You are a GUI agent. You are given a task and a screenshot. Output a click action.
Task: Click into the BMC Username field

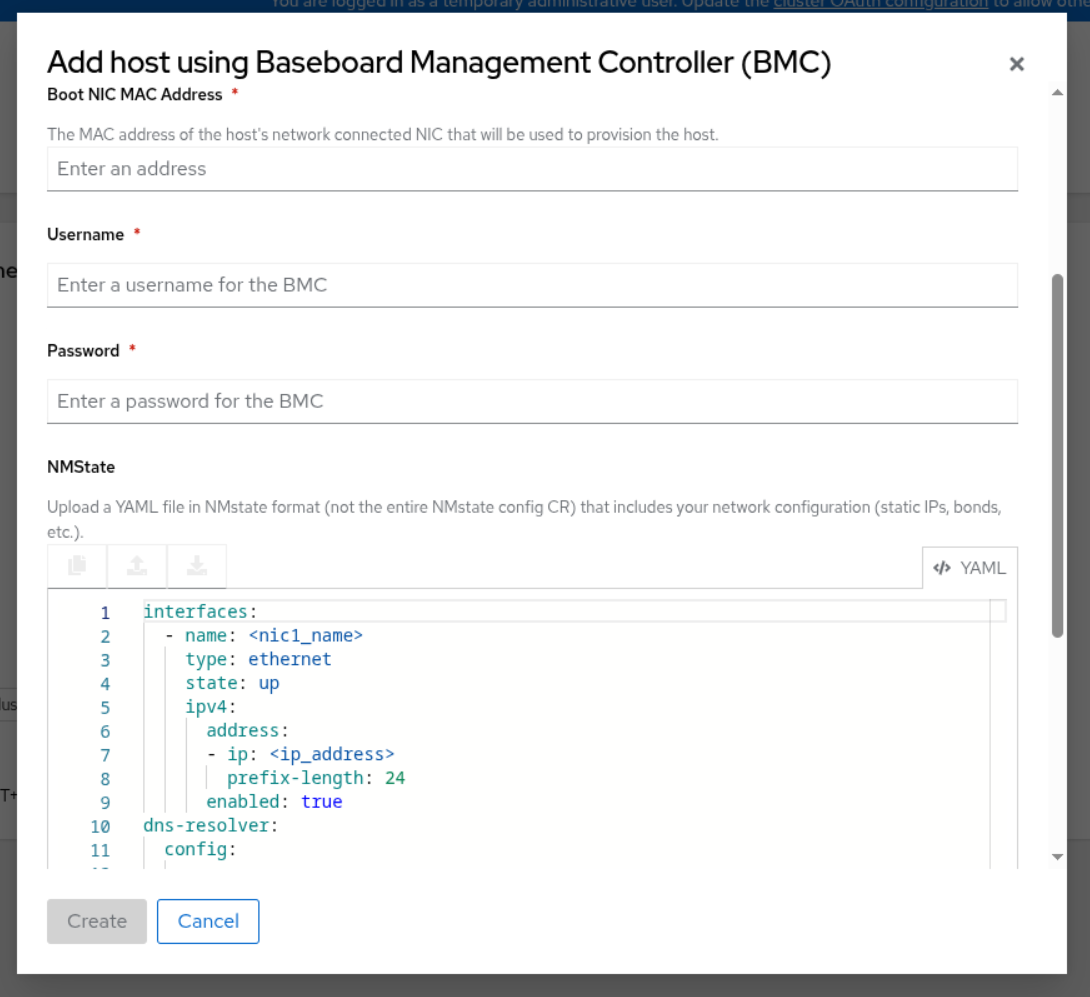(x=532, y=285)
